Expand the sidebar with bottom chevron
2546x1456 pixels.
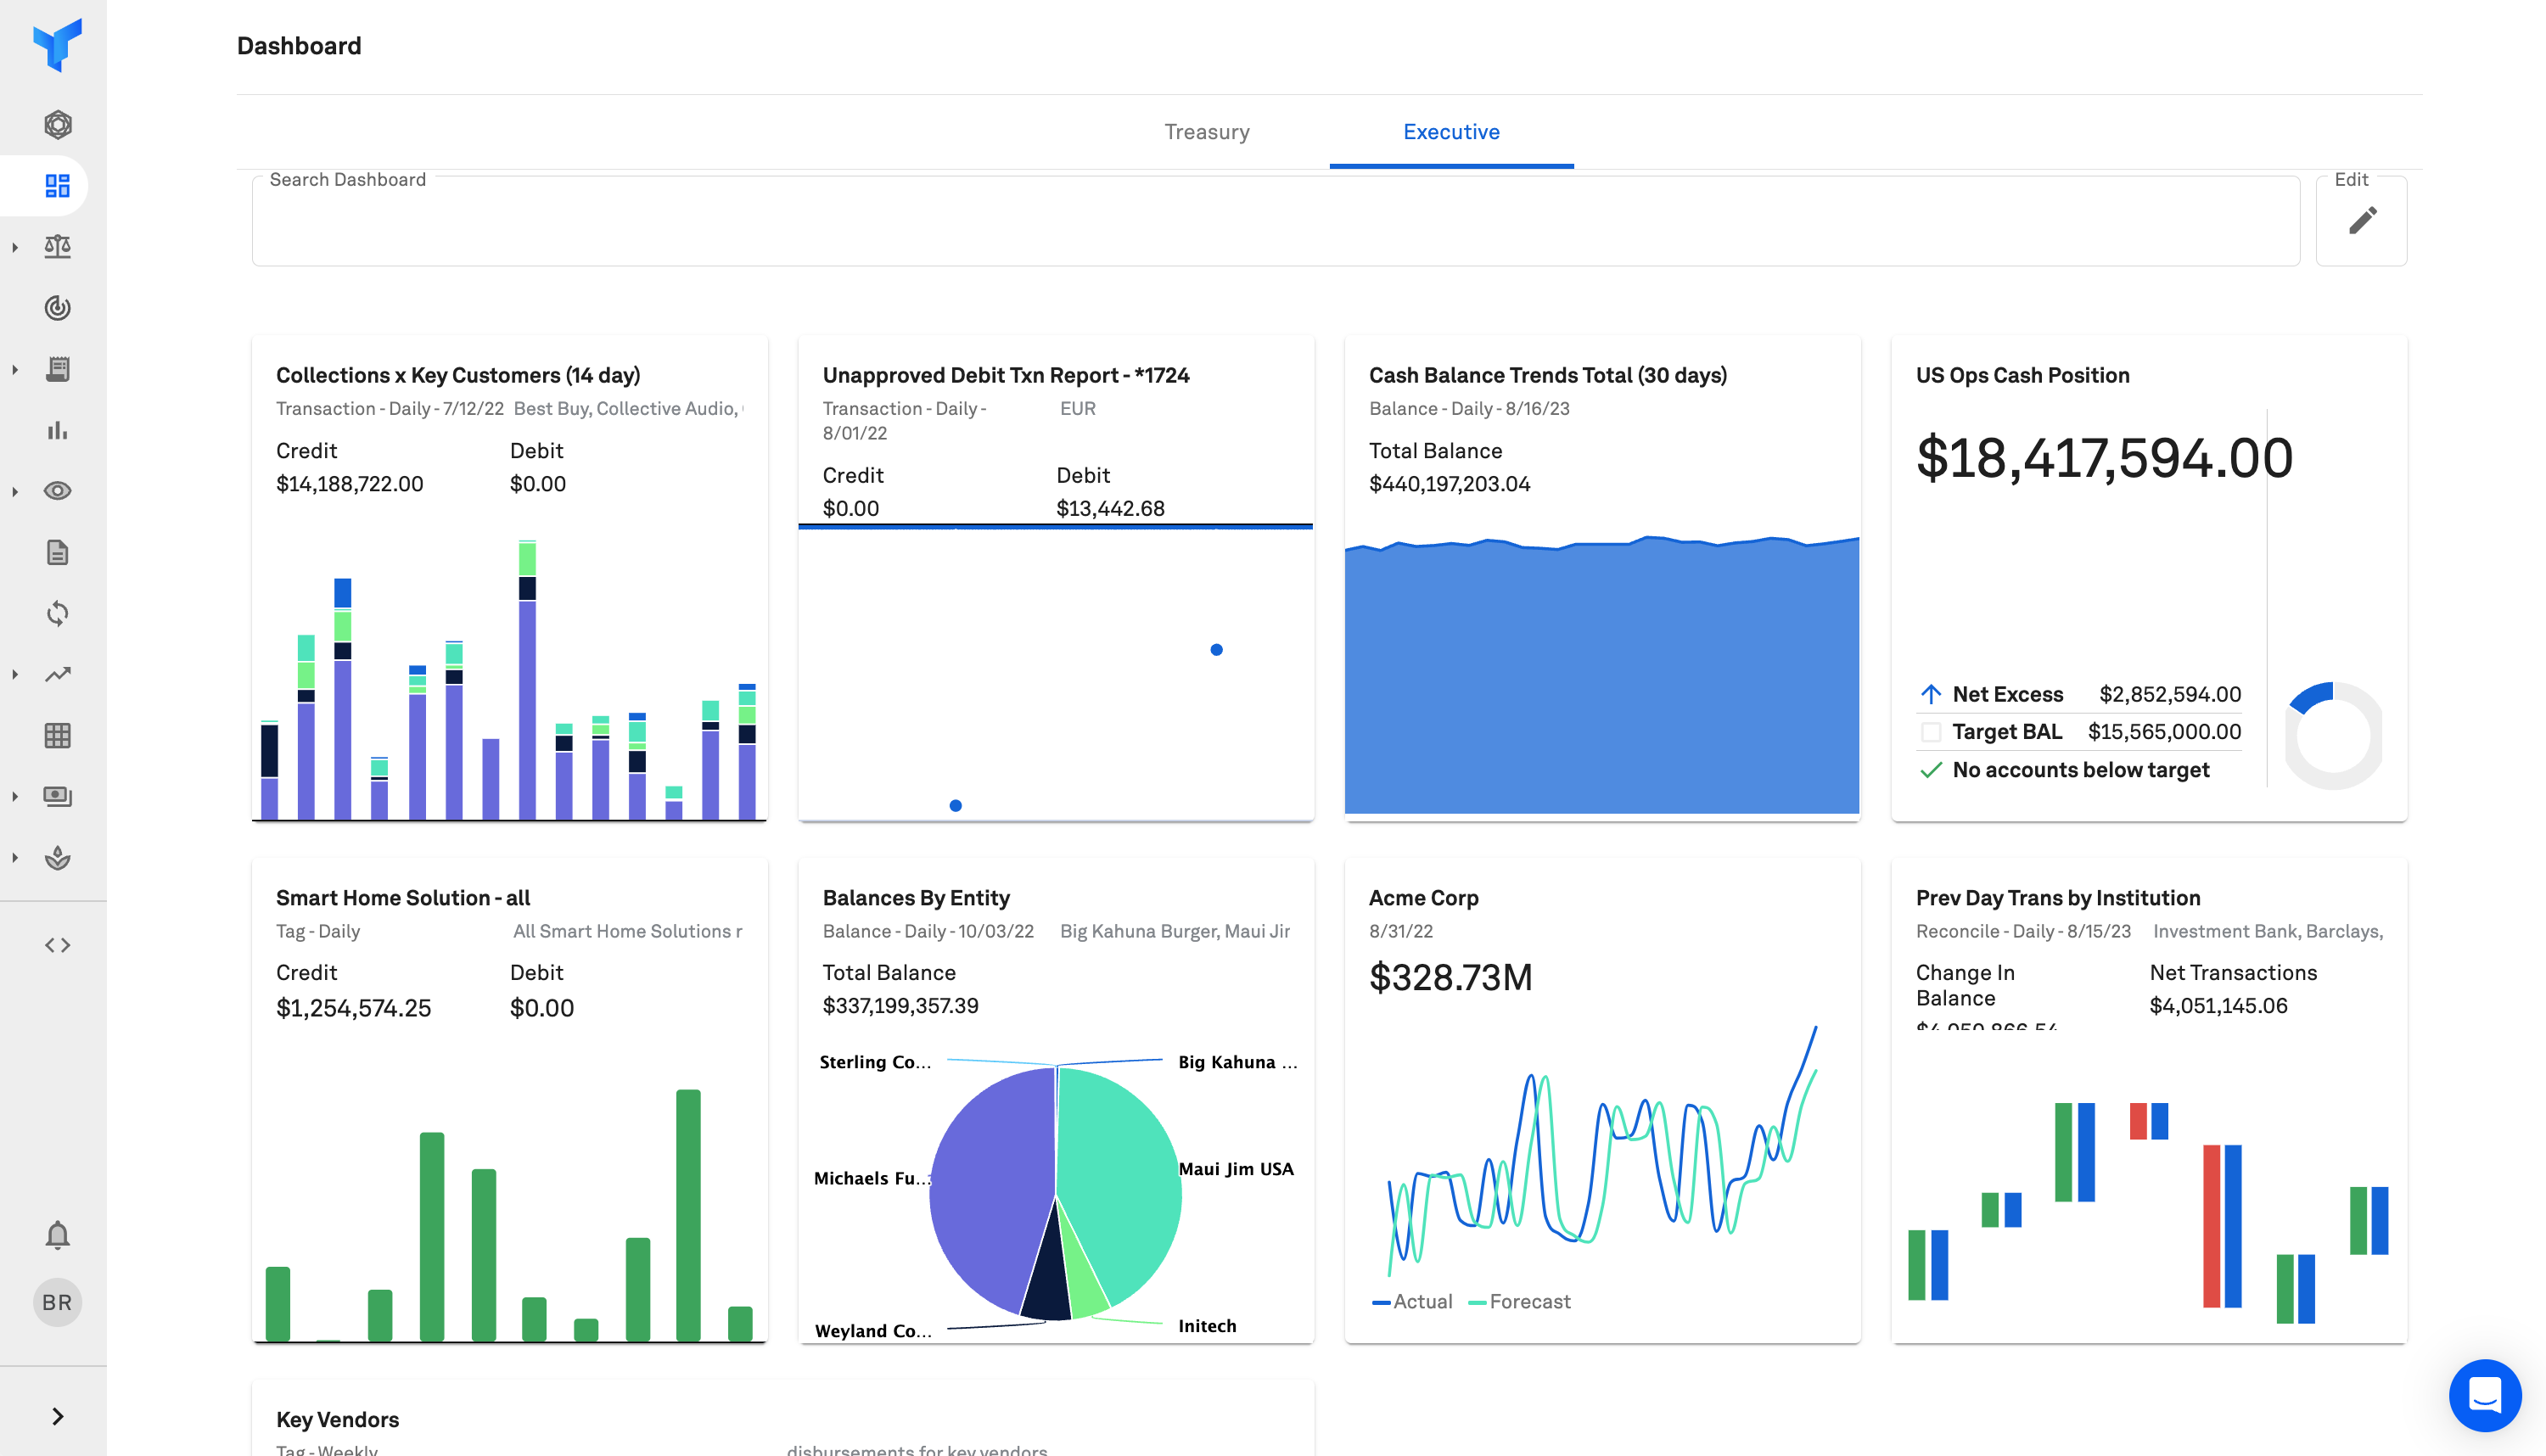57,1416
